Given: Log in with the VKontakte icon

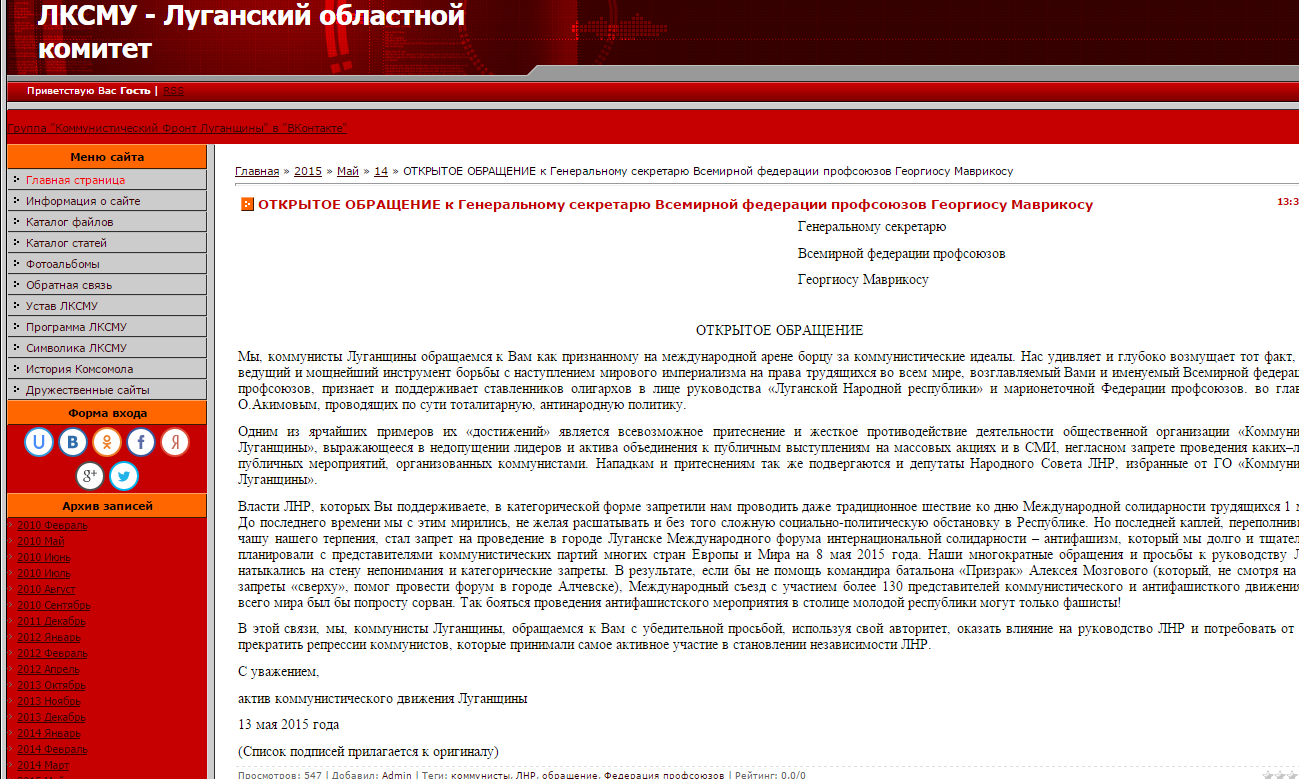Looking at the screenshot, I should 73,442.
